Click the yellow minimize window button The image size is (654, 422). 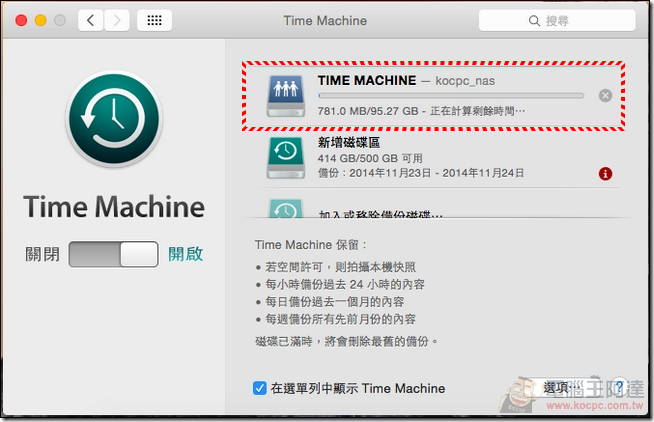pos(40,20)
